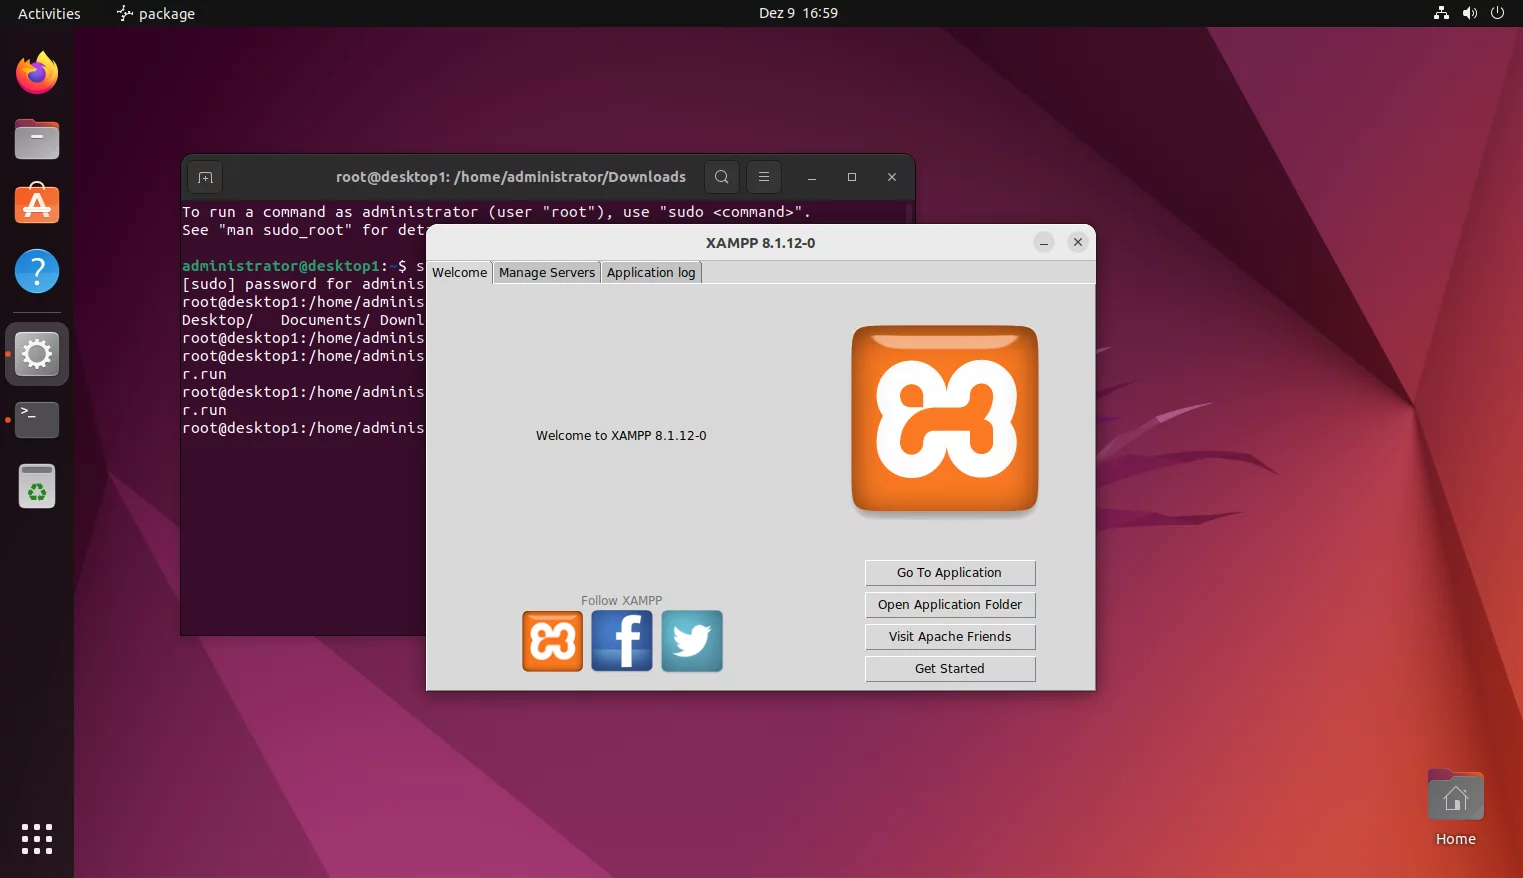The width and height of the screenshot is (1523, 878).
Task: Click Go To Application button
Action: tap(950, 573)
